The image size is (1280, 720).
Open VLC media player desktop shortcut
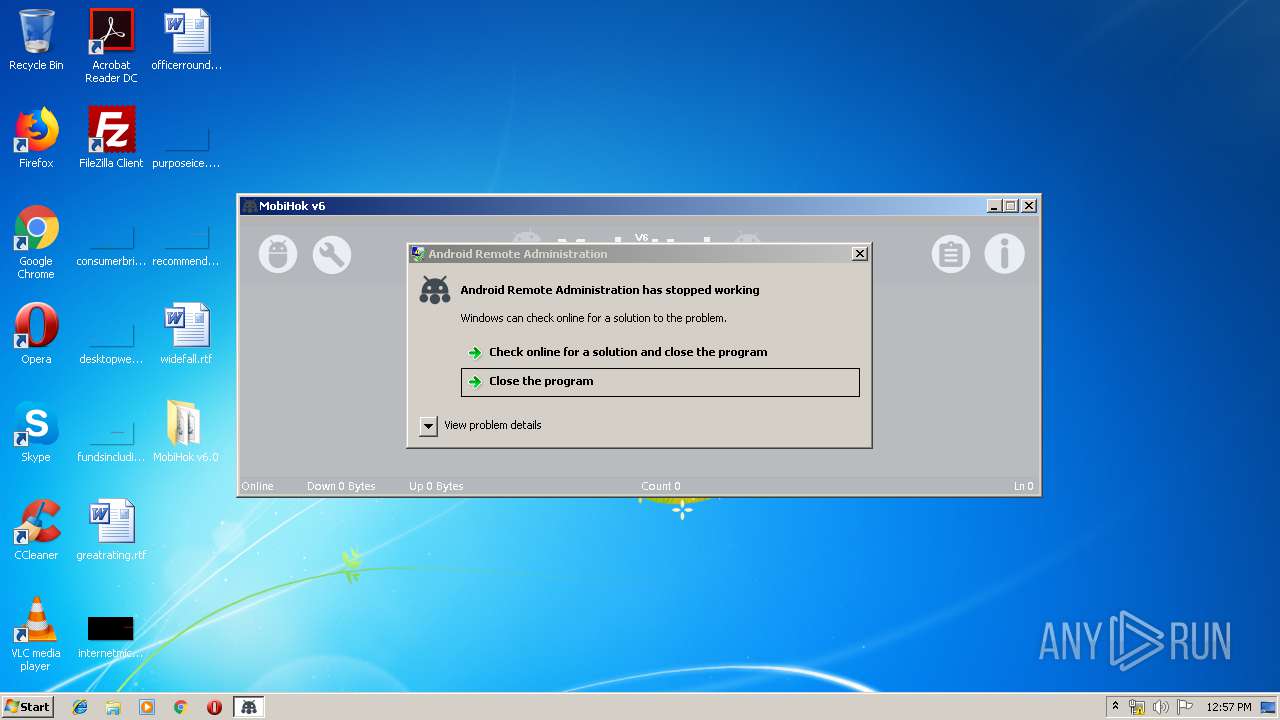click(36, 634)
